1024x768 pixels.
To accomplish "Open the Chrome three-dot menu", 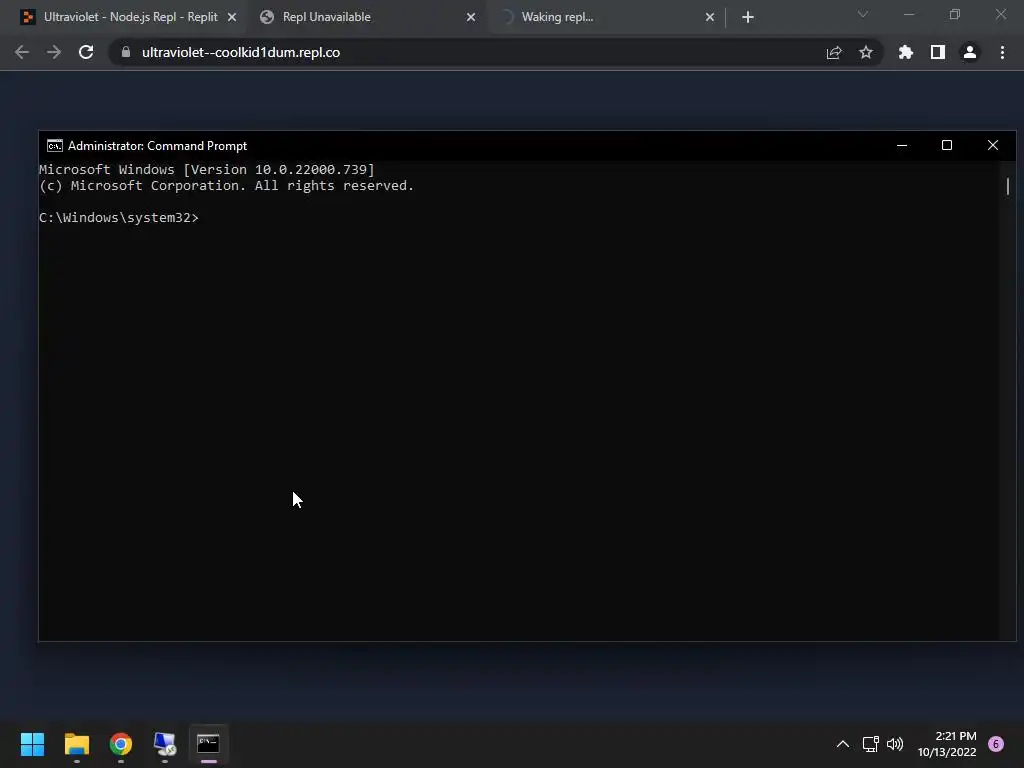I will point(1002,52).
